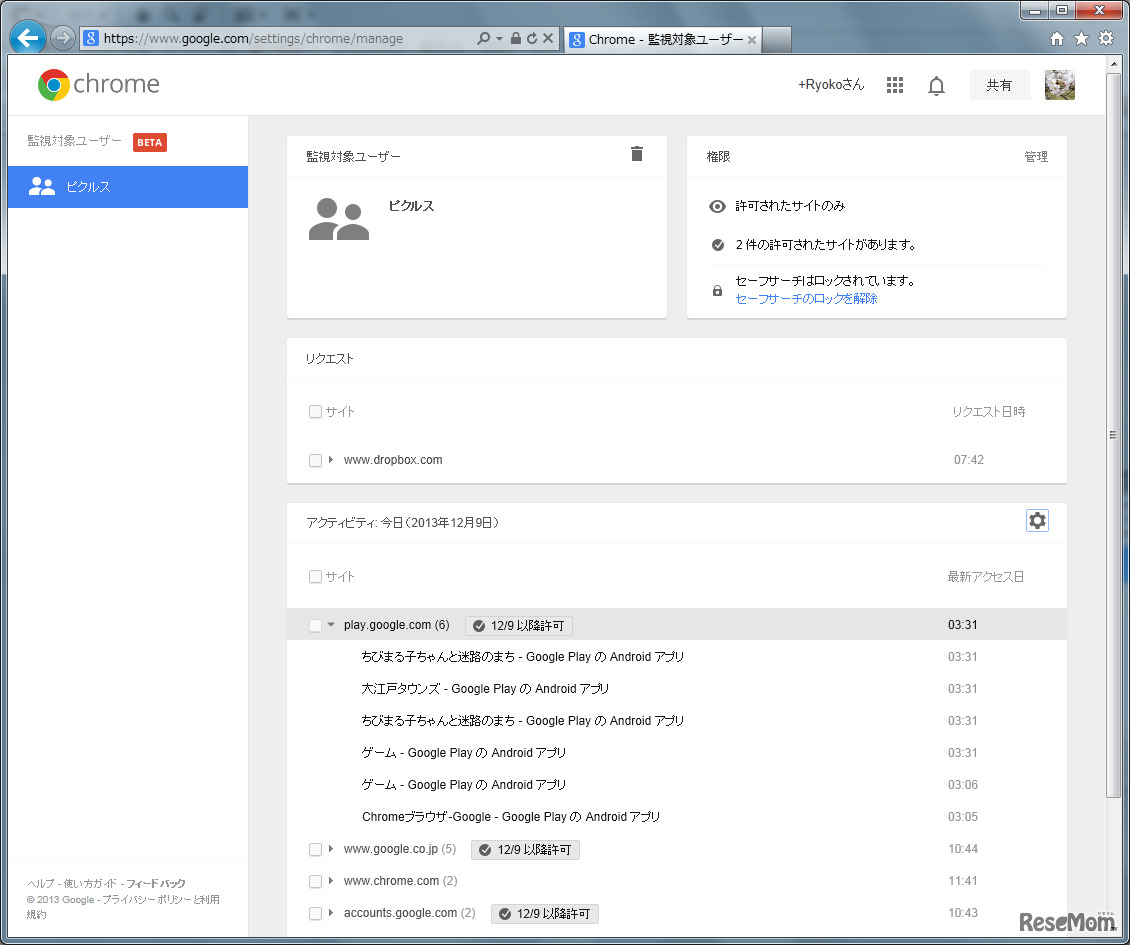Open the Google apps grid icon

(x=895, y=86)
